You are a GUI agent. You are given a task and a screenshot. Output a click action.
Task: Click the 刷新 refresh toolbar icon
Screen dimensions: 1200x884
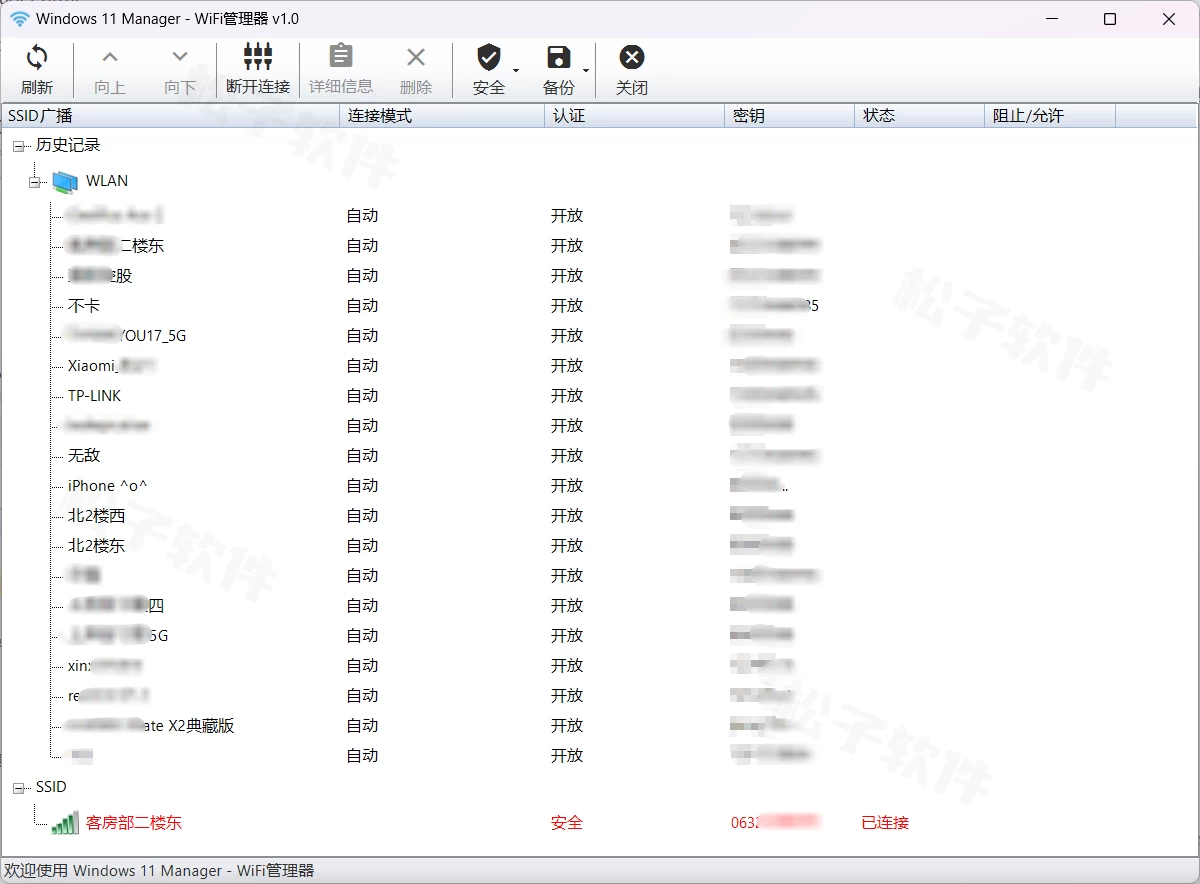[x=37, y=57]
